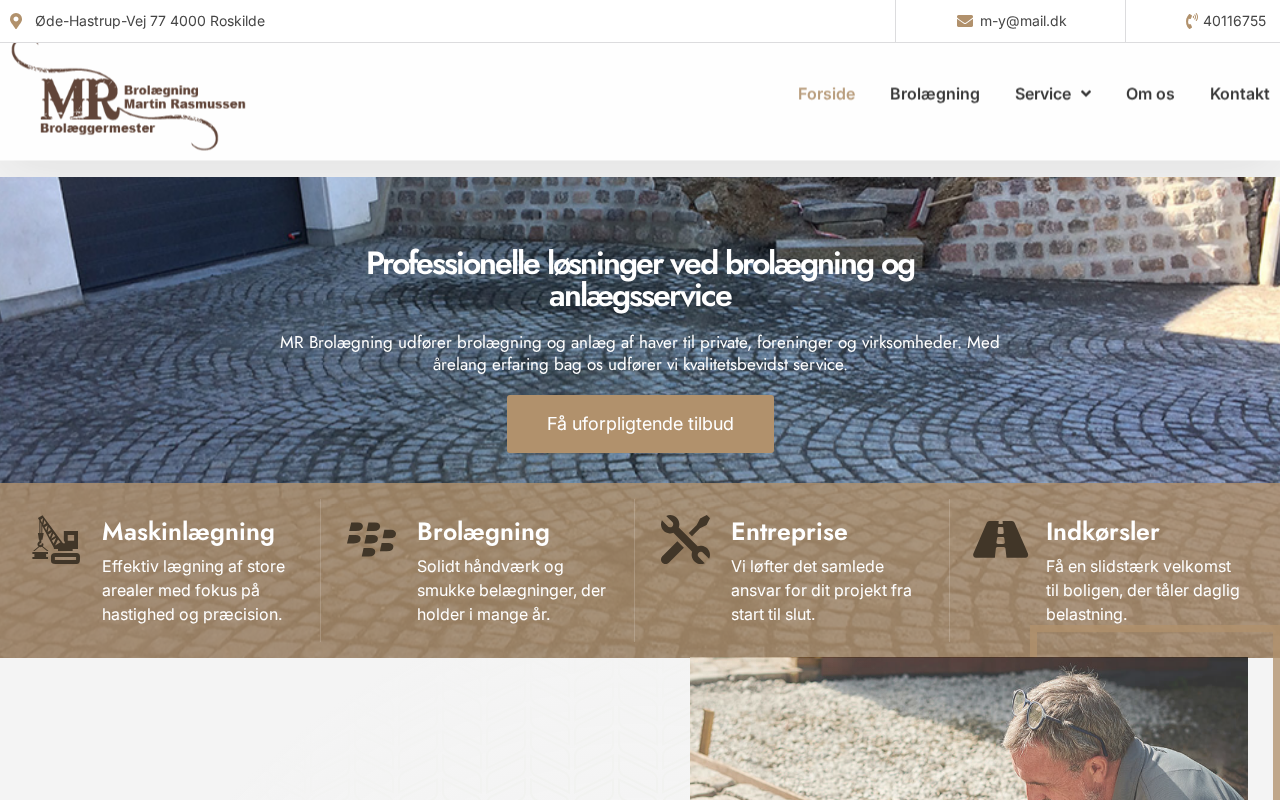Viewport: 1280px width, 800px height.
Task: Click the Brolægning paving stones icon
Action: 371,540
